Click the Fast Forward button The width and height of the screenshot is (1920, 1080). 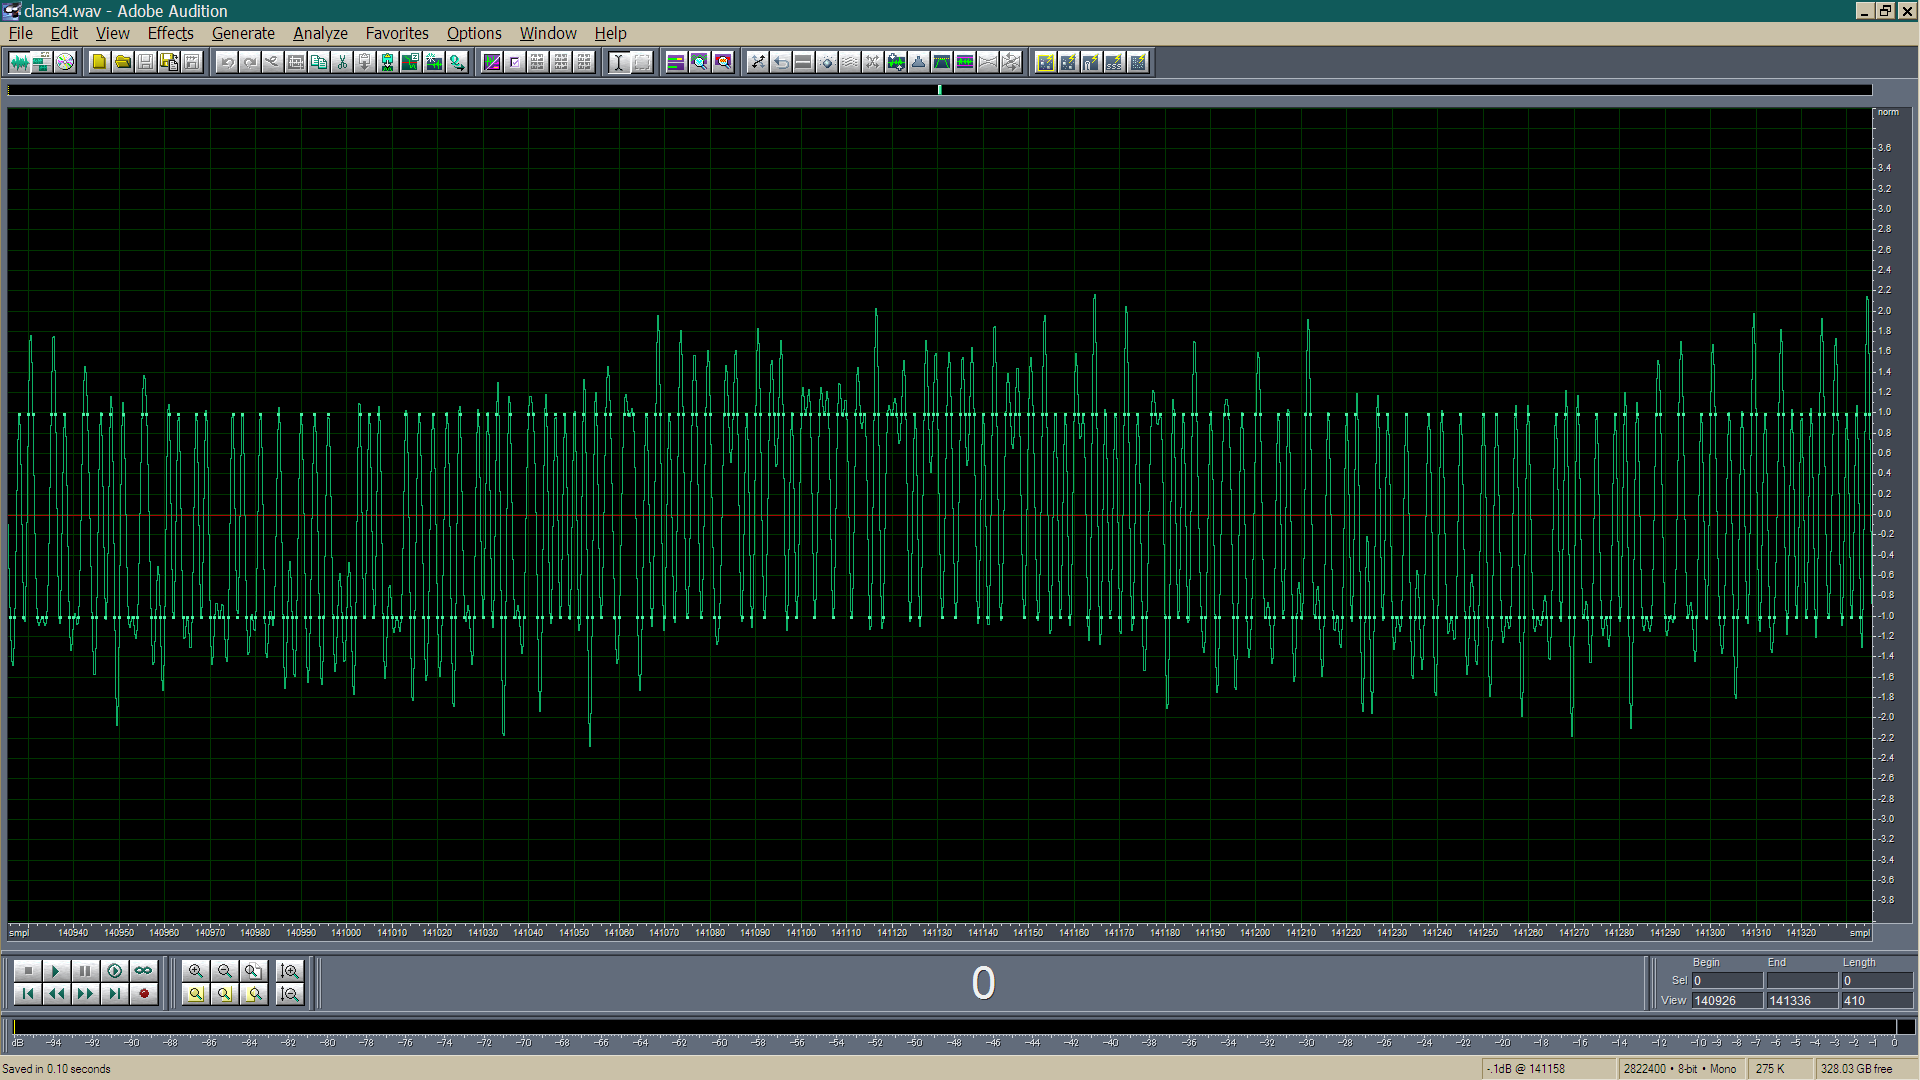coord(85,993)
